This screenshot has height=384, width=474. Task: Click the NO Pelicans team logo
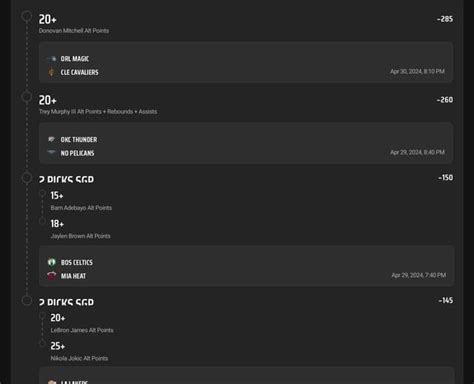[x=51, y=153]
